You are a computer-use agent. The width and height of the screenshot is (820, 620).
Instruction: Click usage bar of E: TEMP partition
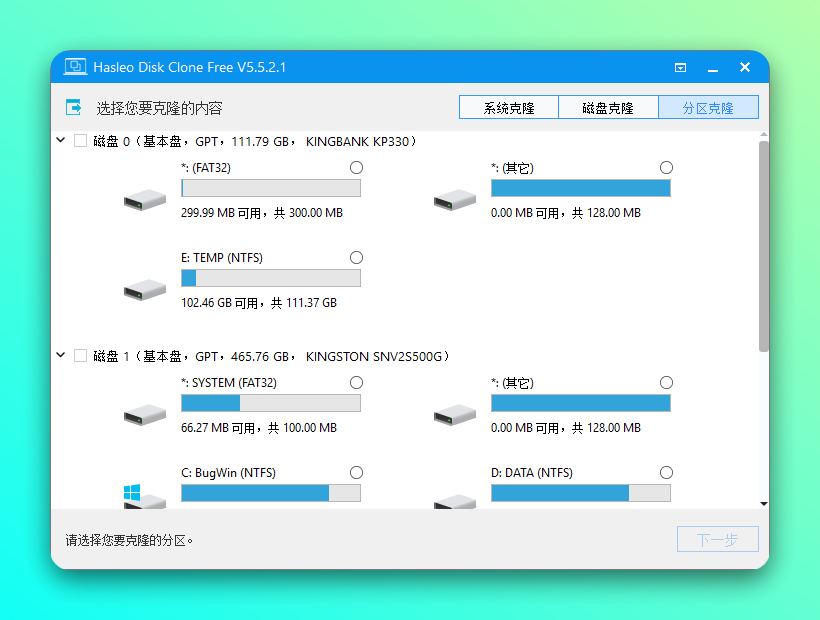point(271,278)
